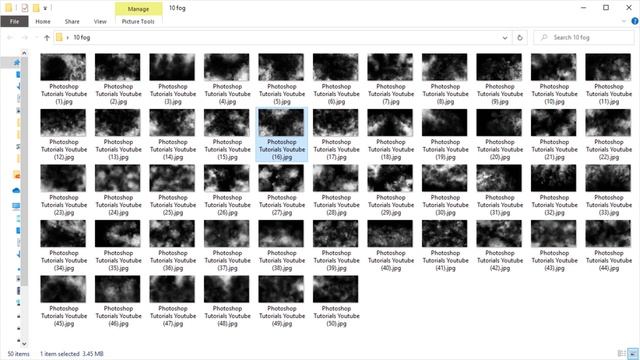Select thumbnail Photoshop Tutorials Youtube (19).jpg
This screenshot has width=640, height=360.
click(444, 122)
